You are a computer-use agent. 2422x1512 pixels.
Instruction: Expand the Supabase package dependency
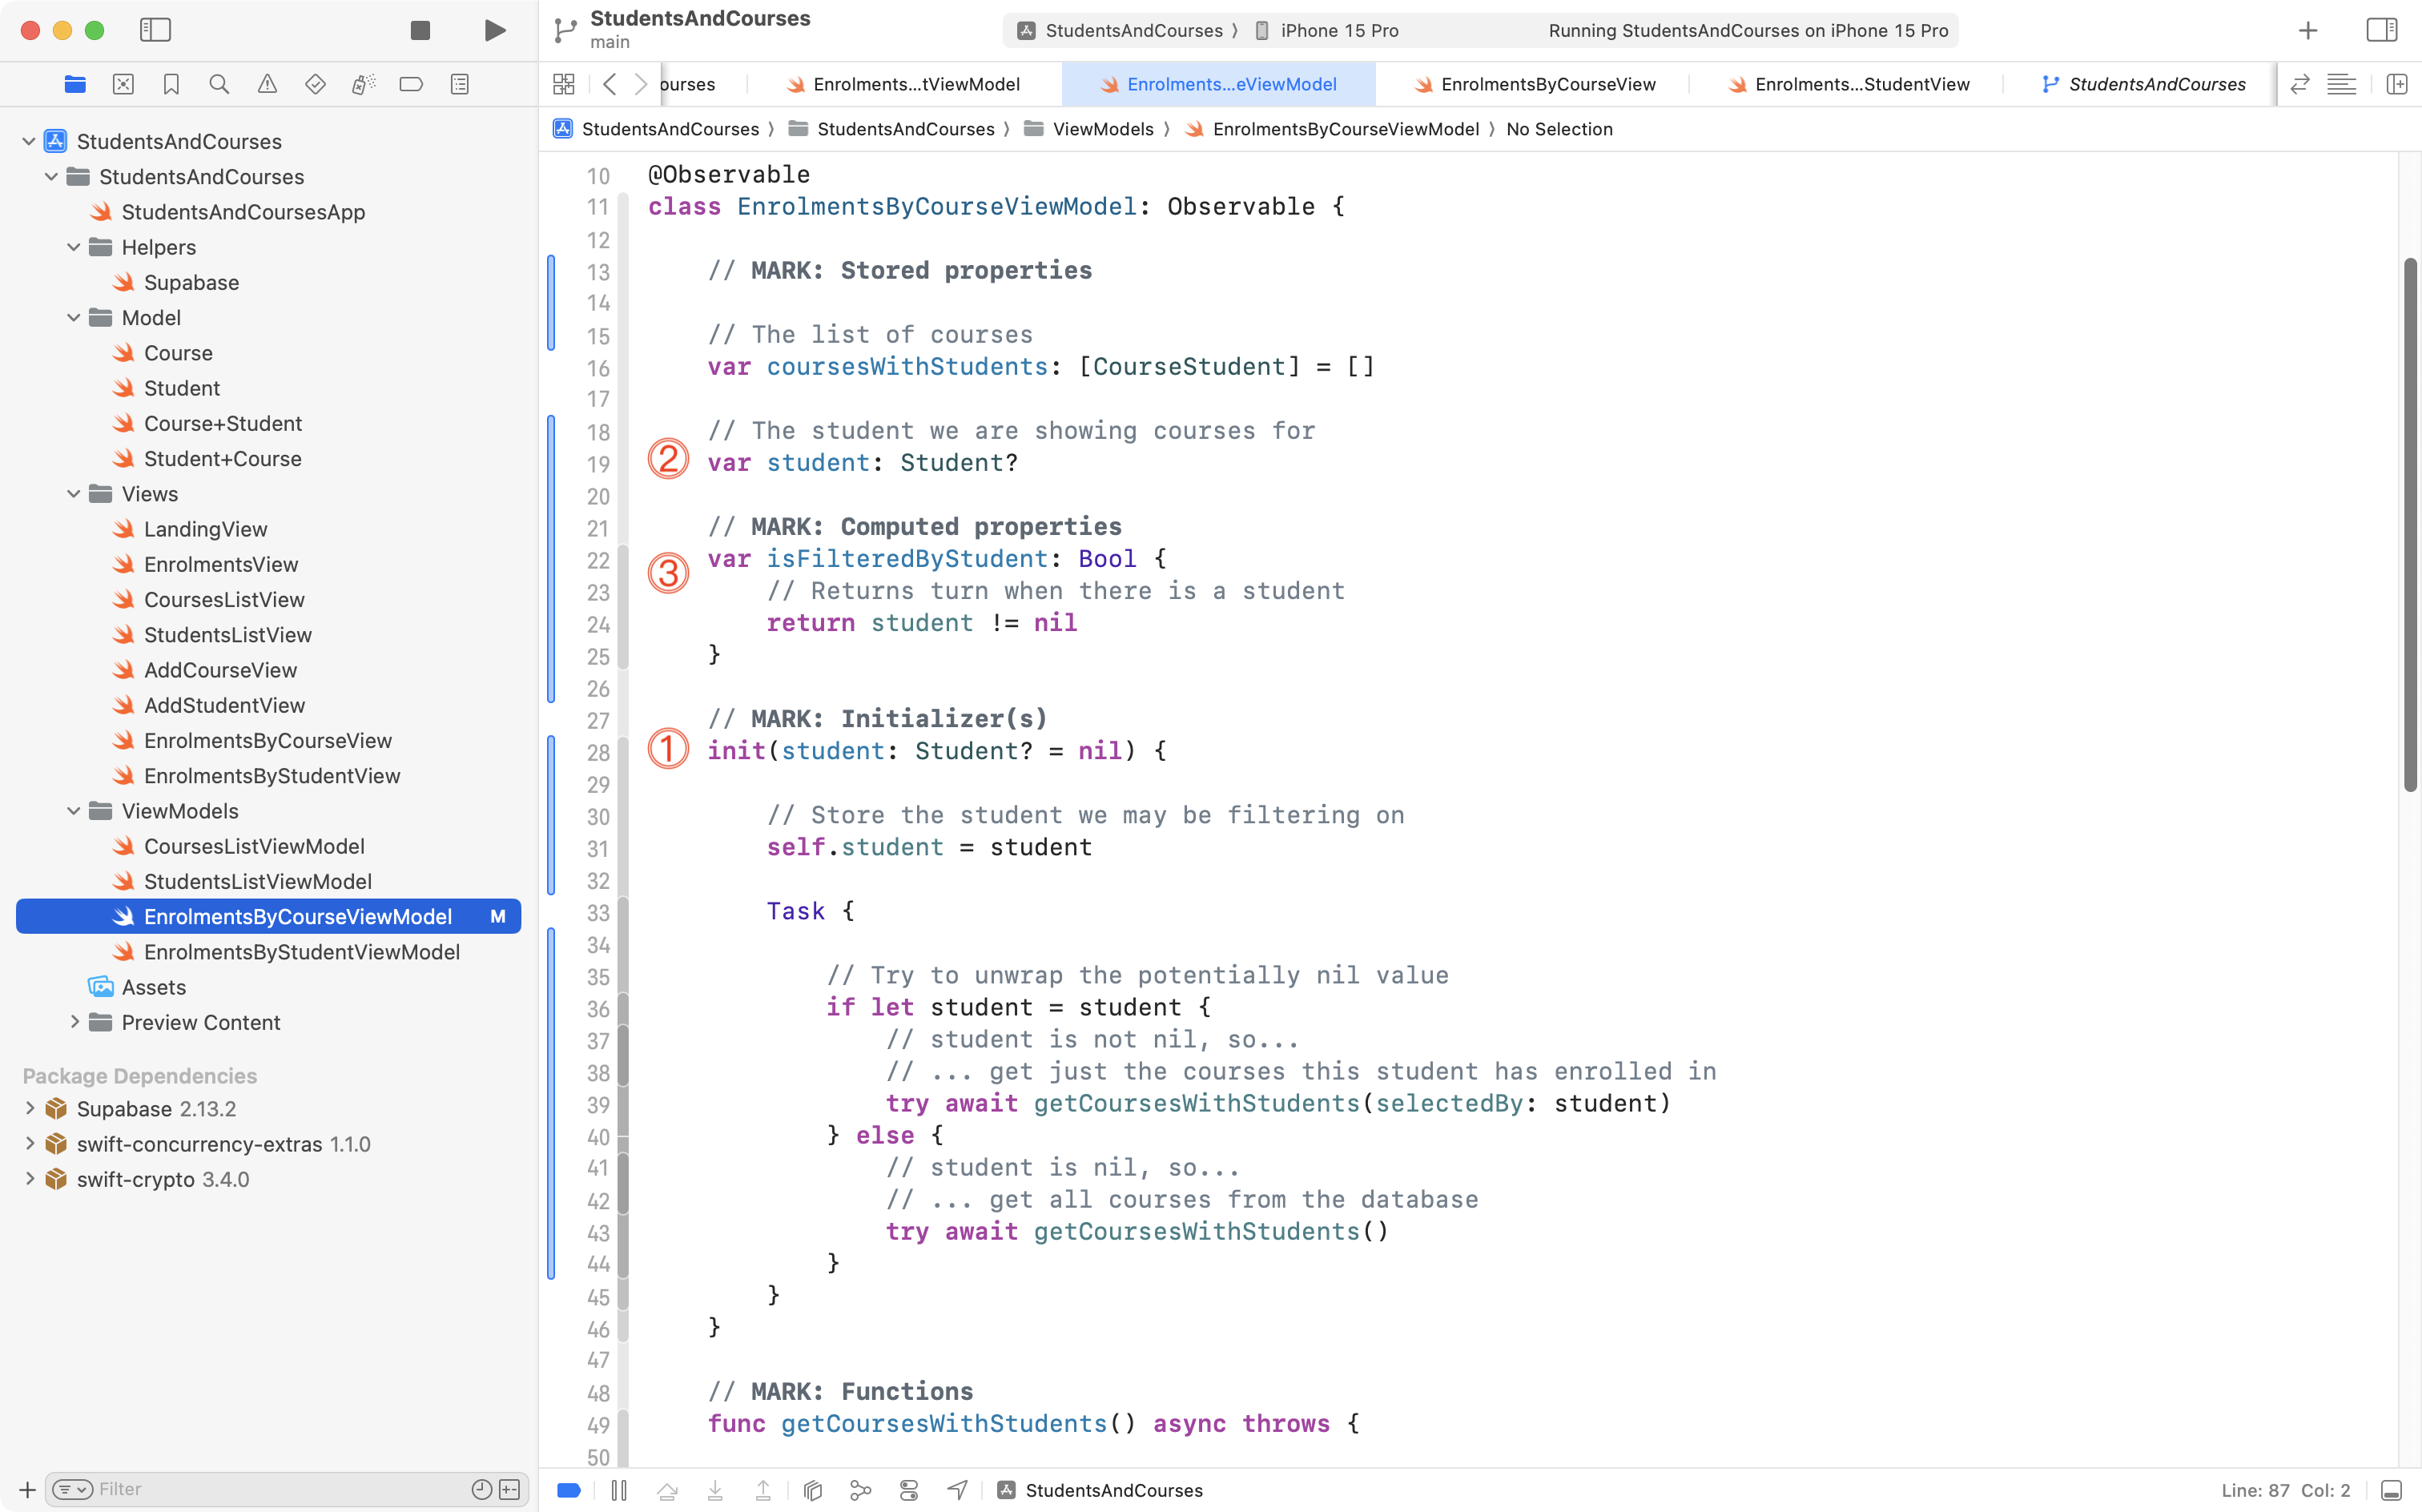point(29,1108)
